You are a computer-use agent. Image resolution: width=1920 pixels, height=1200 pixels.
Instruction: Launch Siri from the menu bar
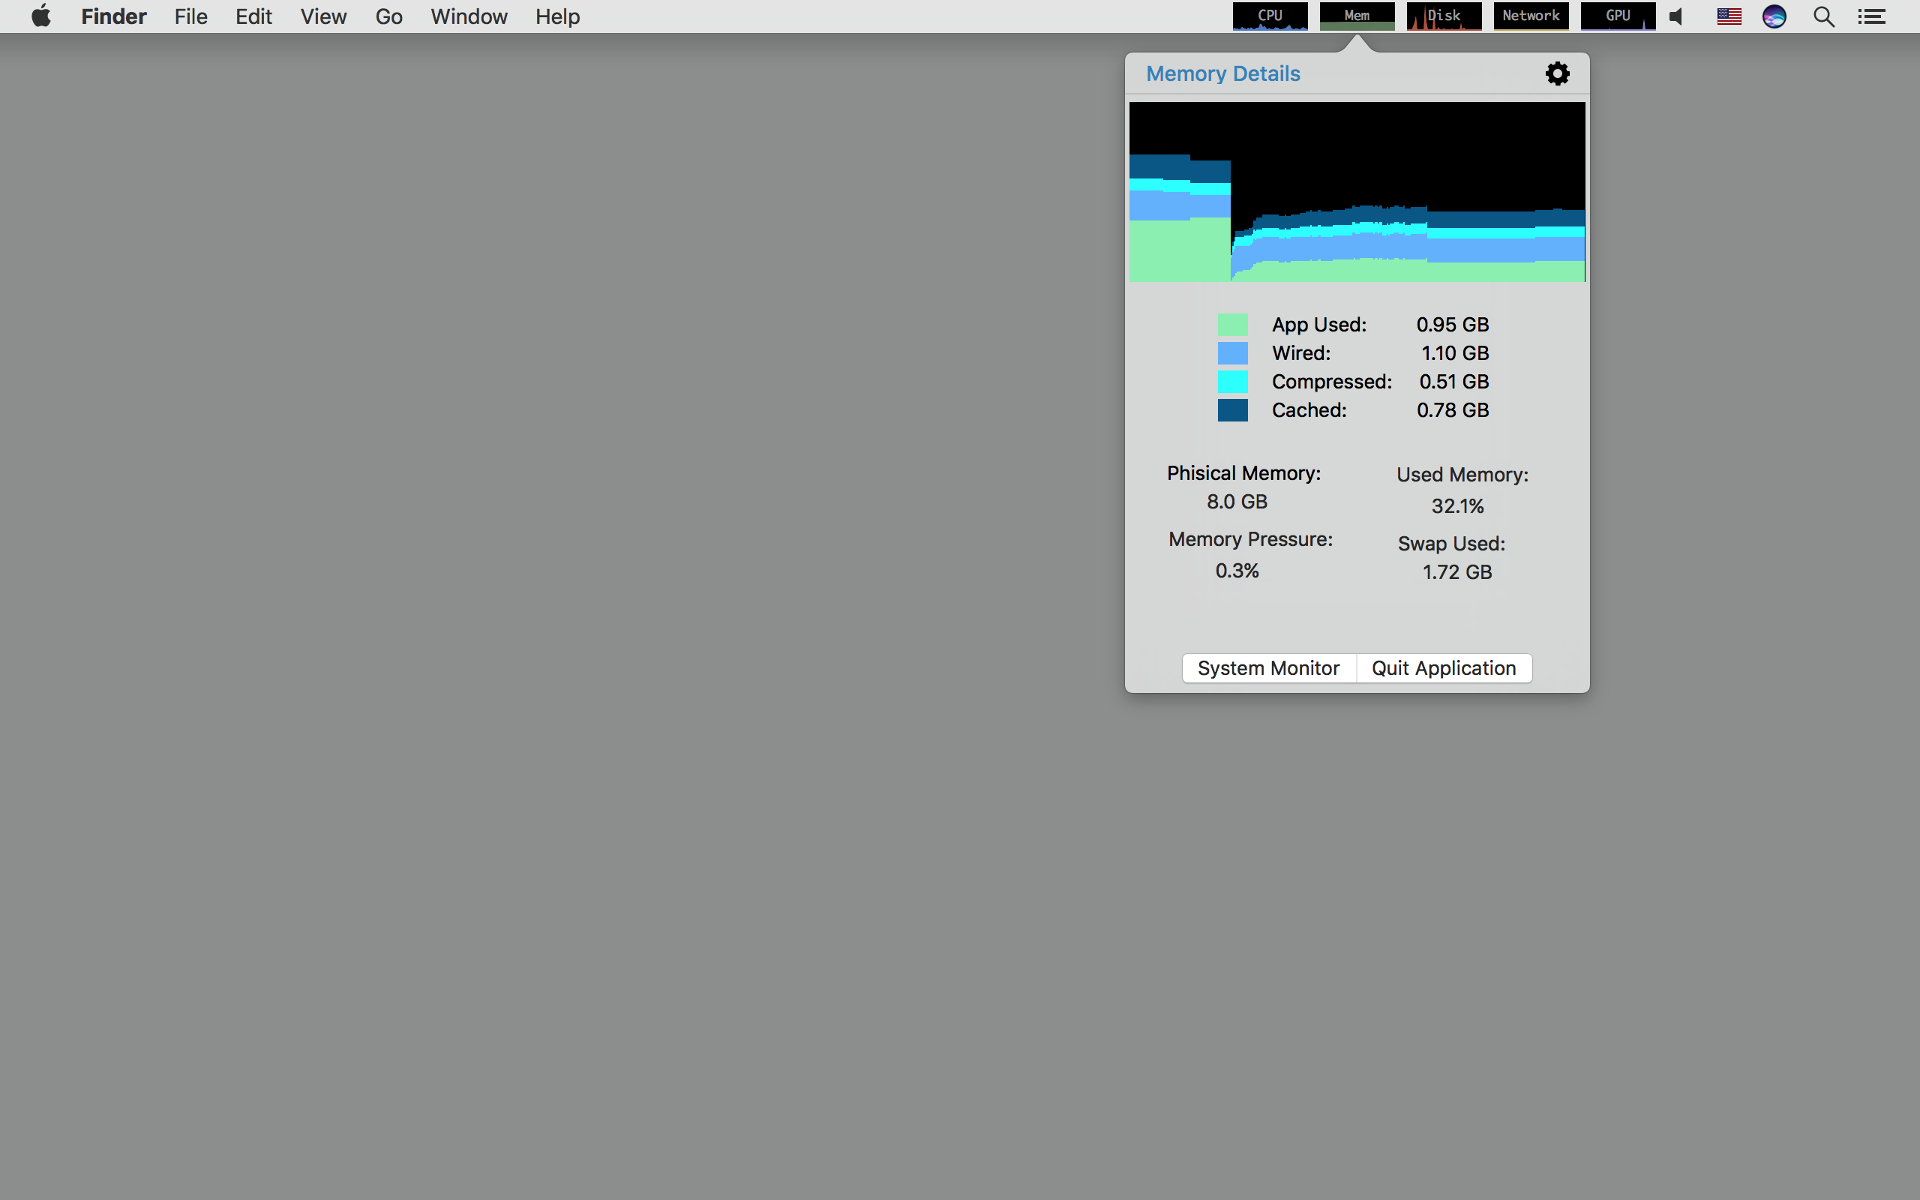coord(1774,17)
